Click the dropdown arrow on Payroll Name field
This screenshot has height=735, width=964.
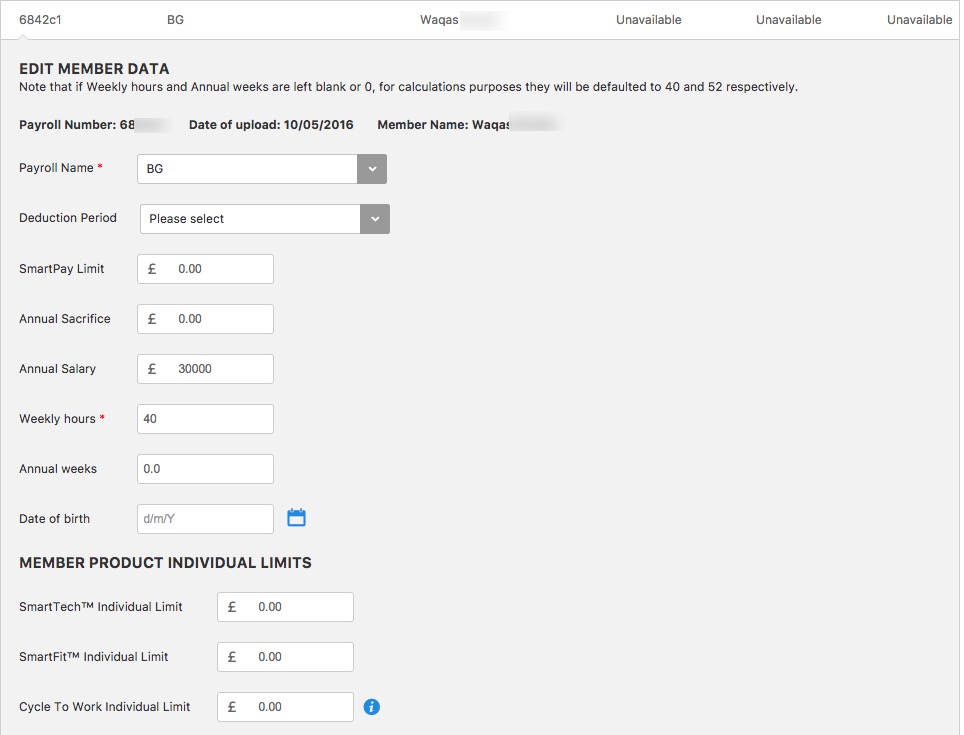pos(371,168)
